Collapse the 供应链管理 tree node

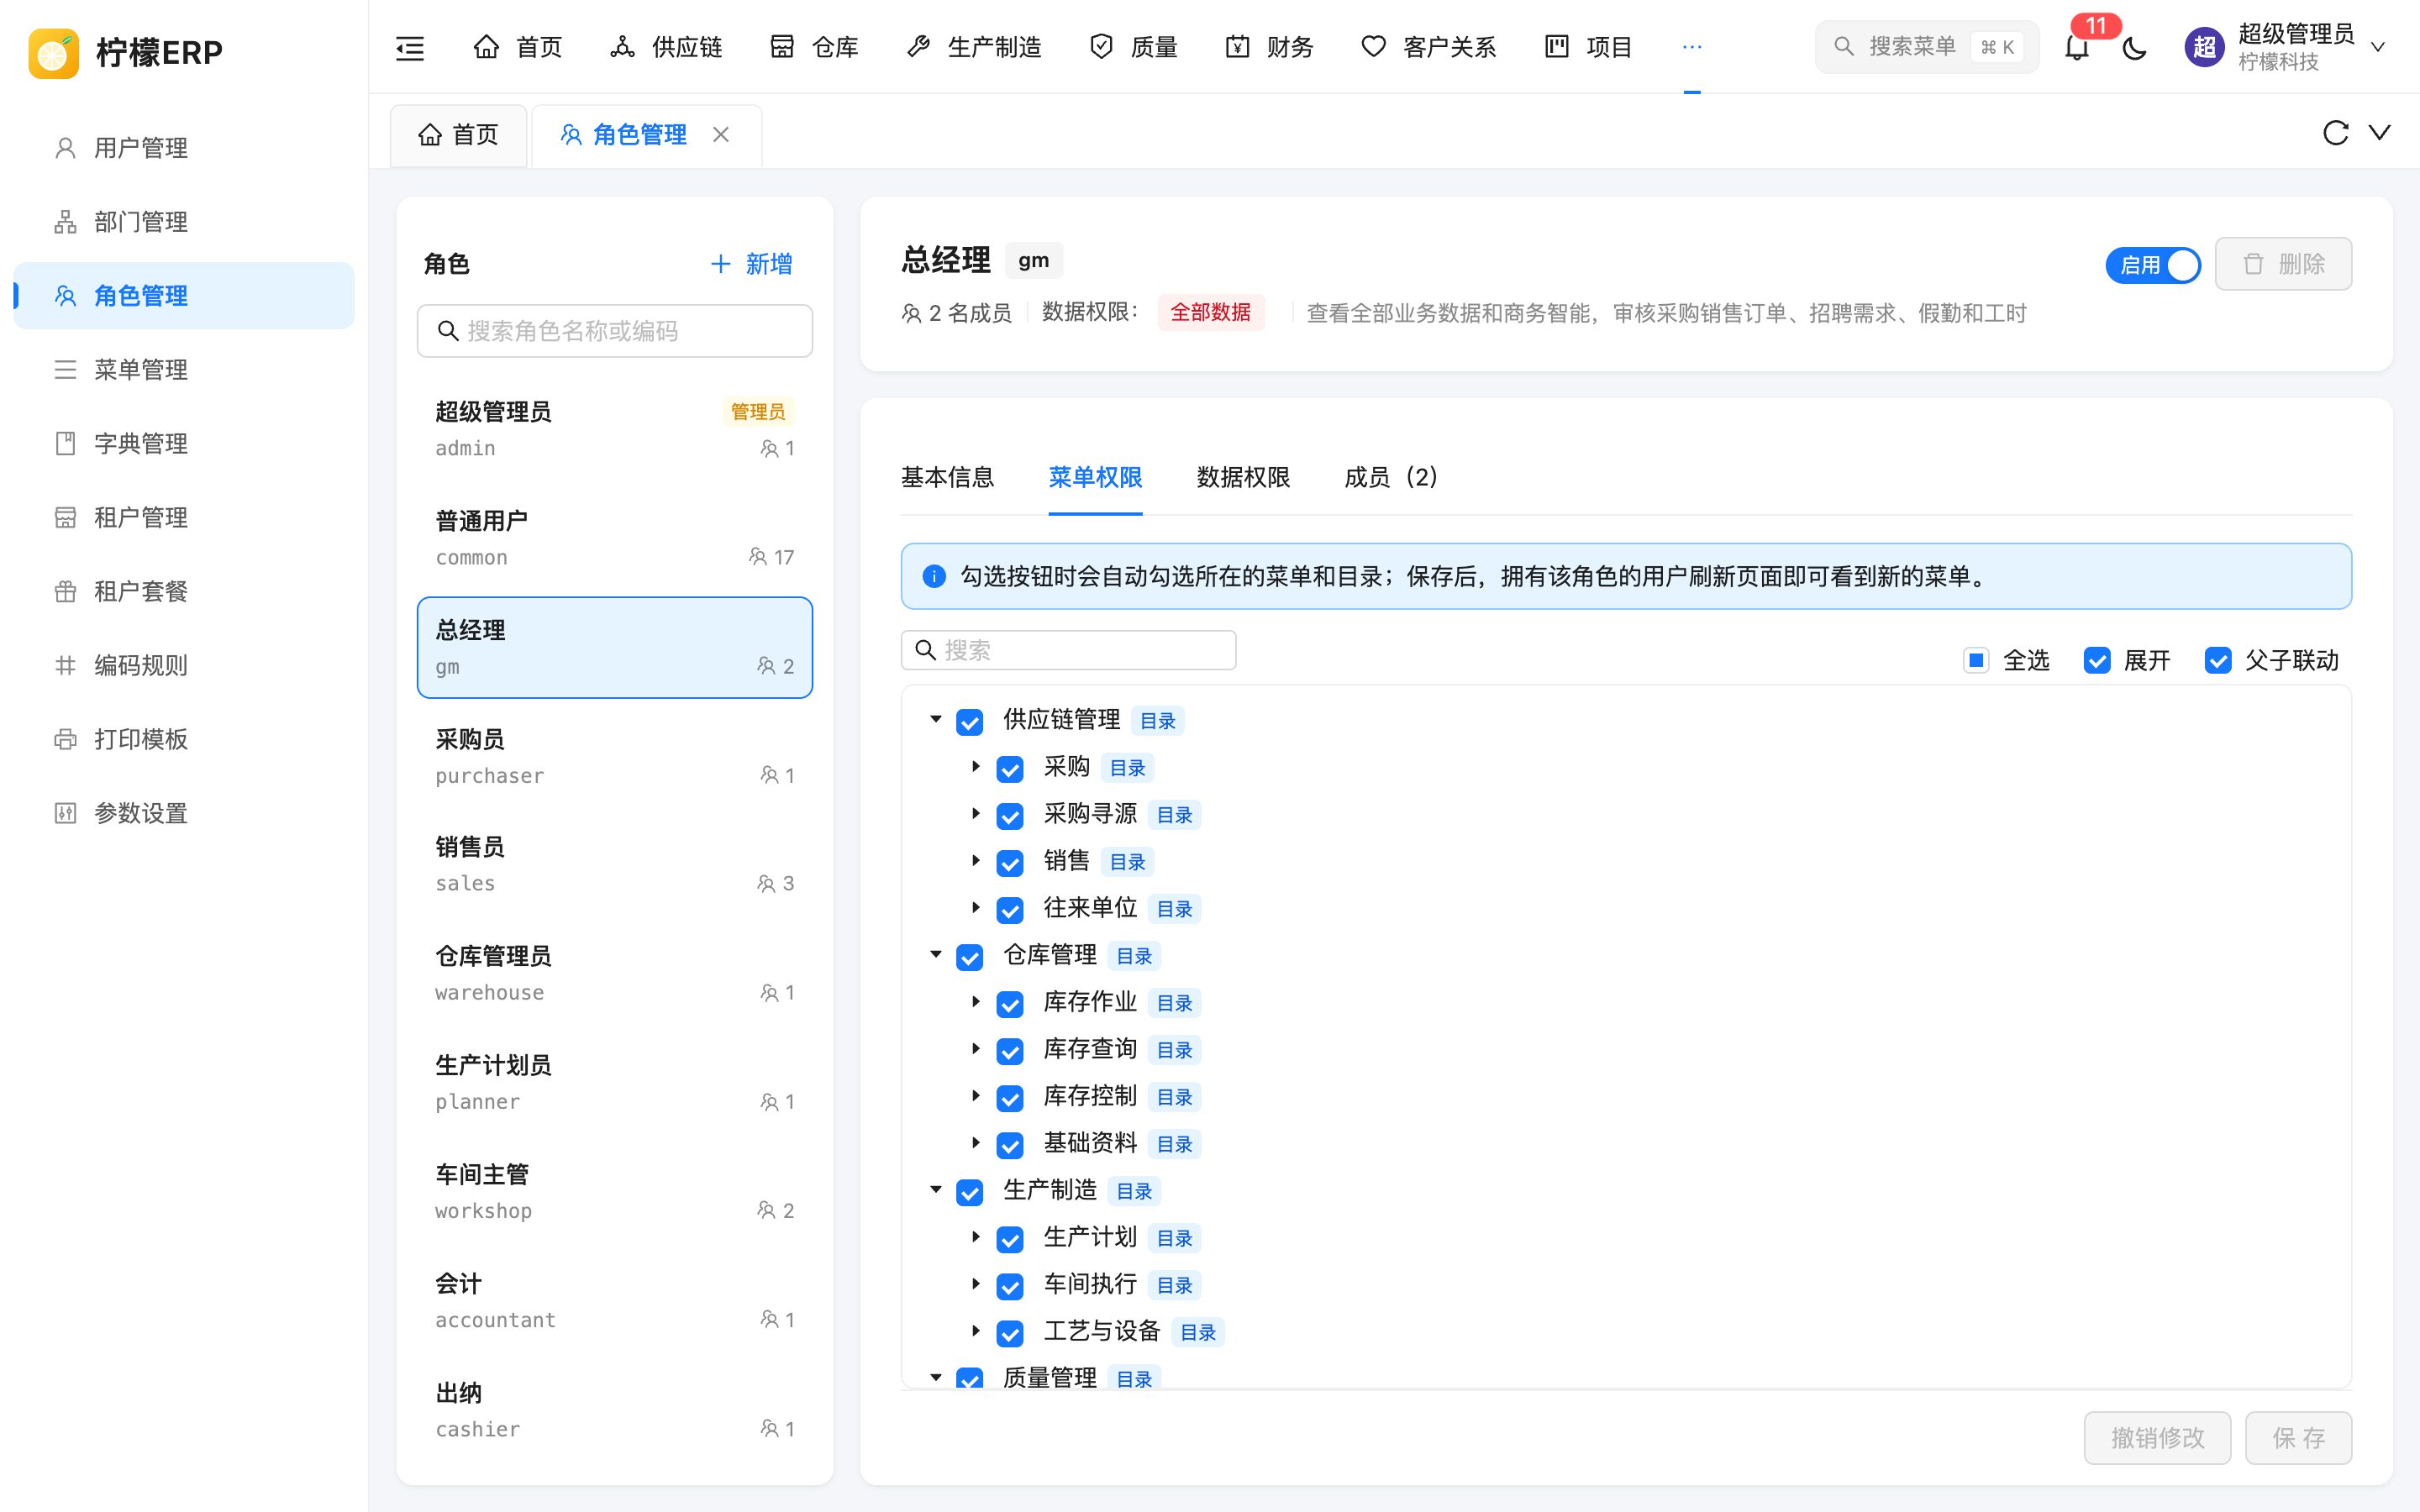point(936,719)
